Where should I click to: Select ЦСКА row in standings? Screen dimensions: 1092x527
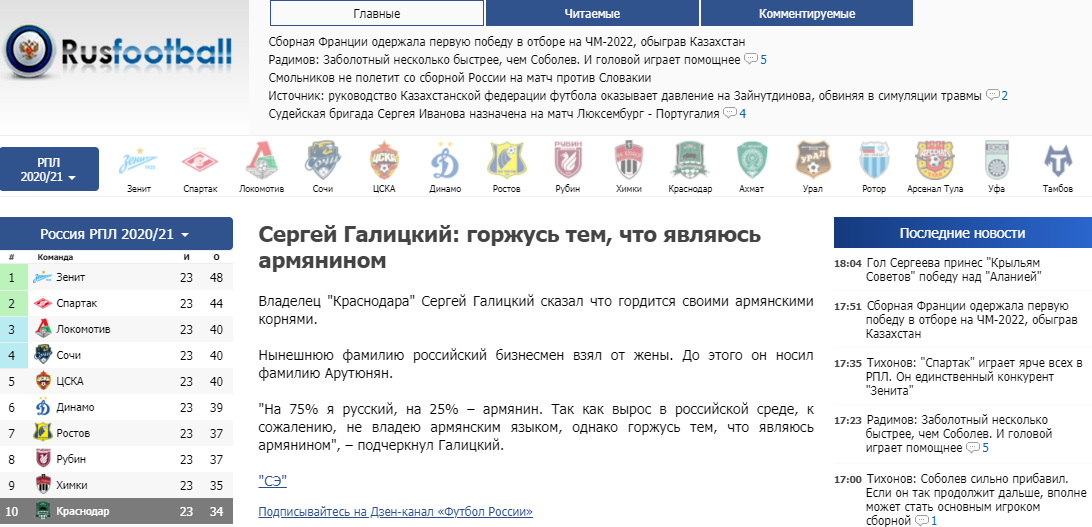pyautogui.click(x=116, y=382)
